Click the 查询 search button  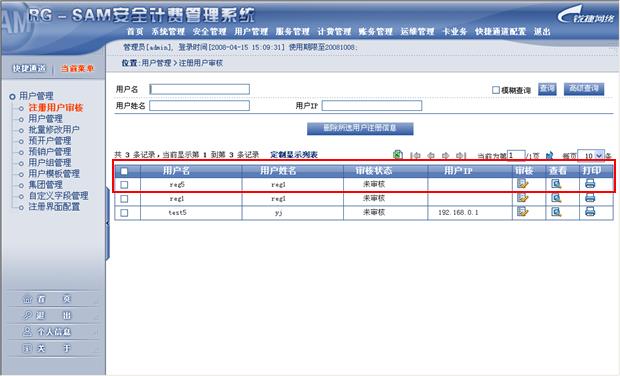click(547, 89)
